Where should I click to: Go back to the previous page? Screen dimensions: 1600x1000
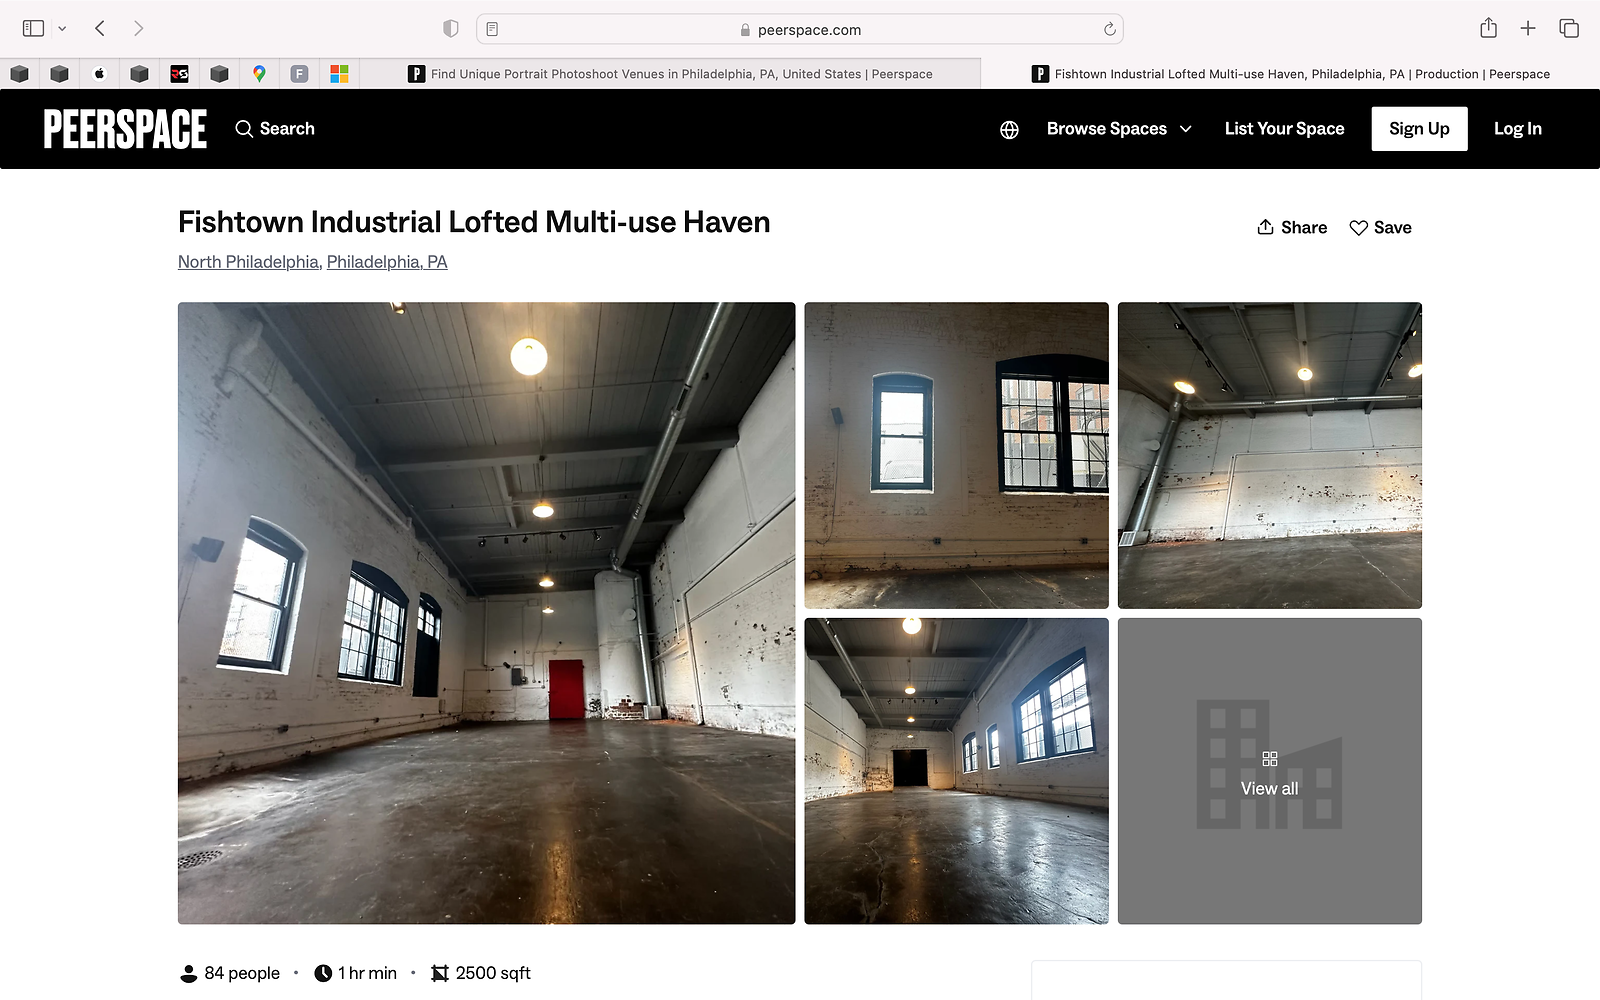click(100, 28)
